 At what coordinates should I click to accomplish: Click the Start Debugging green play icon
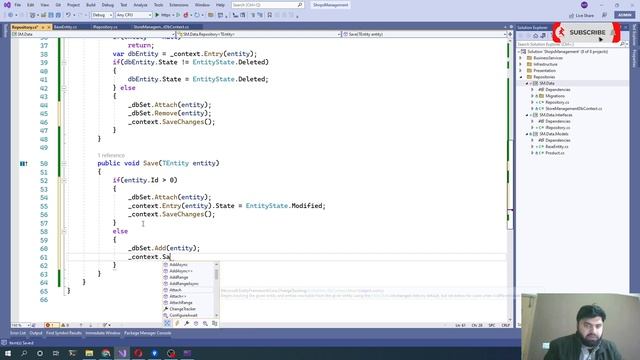[x=157, y=15]
